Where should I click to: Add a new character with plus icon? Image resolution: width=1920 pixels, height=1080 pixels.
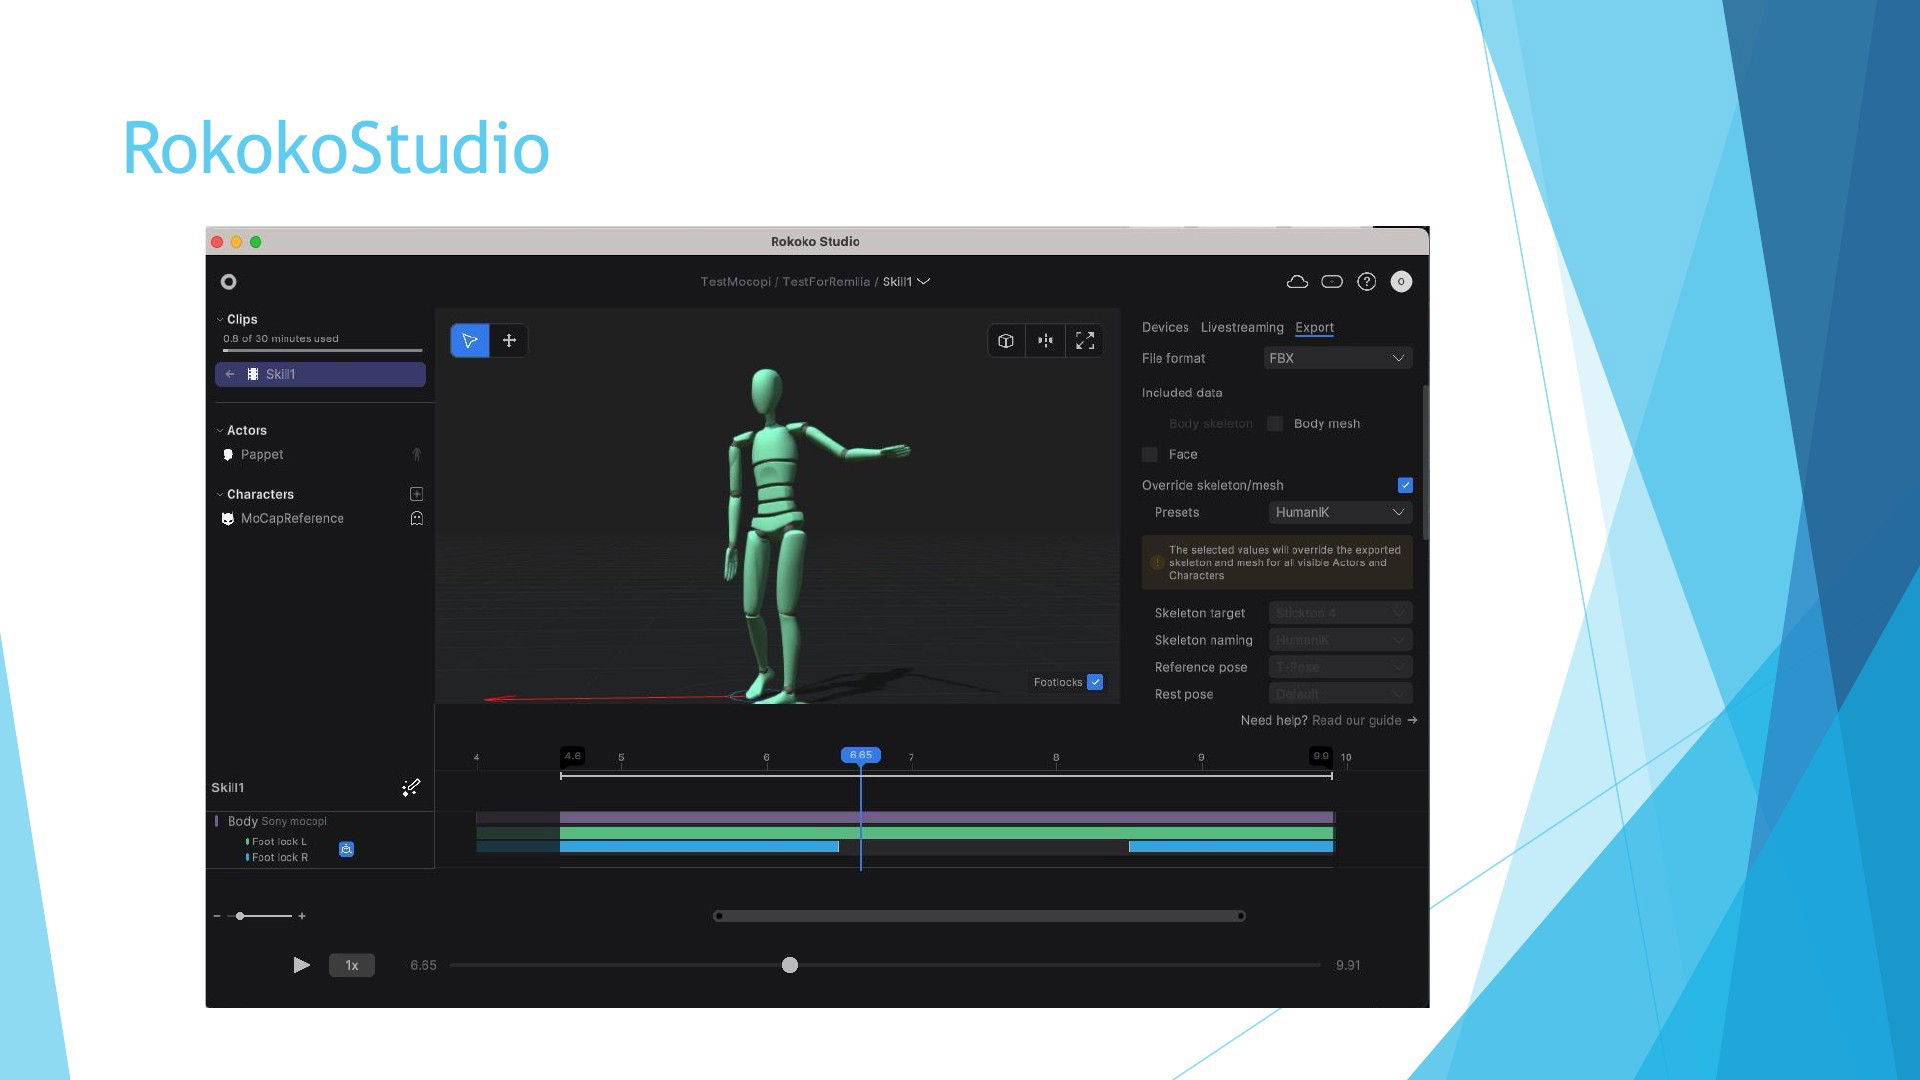417,494
